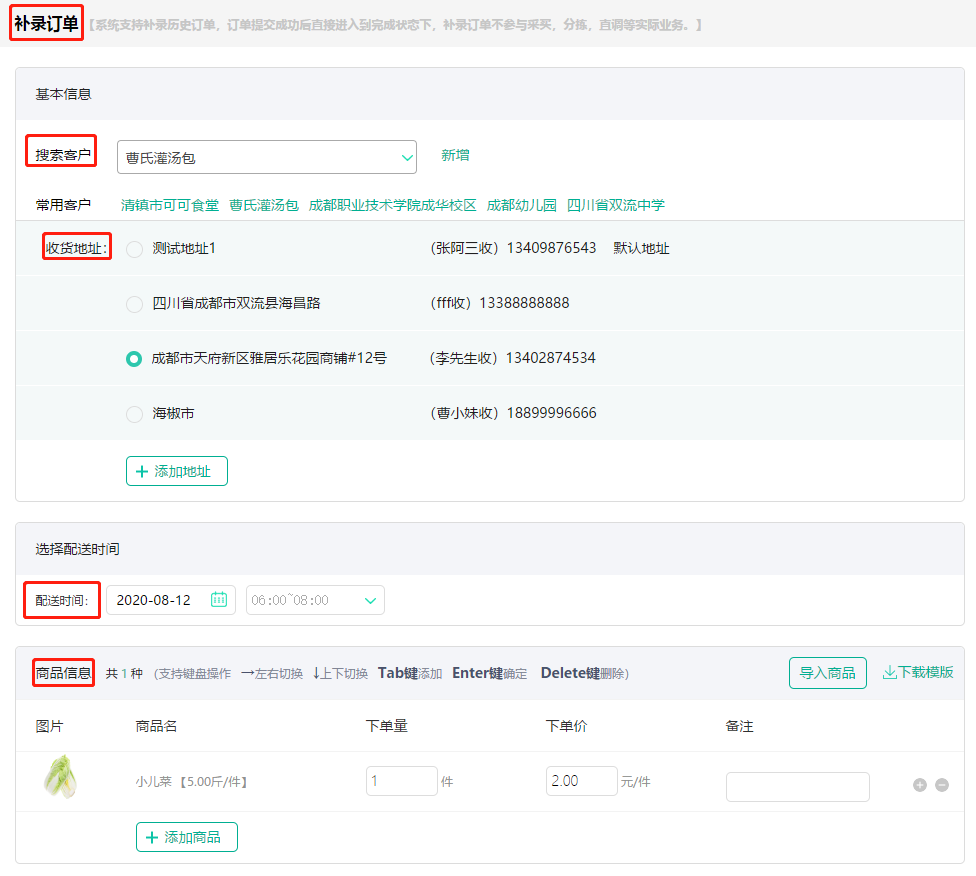The width and height of the screenshot is (976, 876).
Task: Open the 06:00~08:00 time slot dropdown
Action: tap(315, 600)
